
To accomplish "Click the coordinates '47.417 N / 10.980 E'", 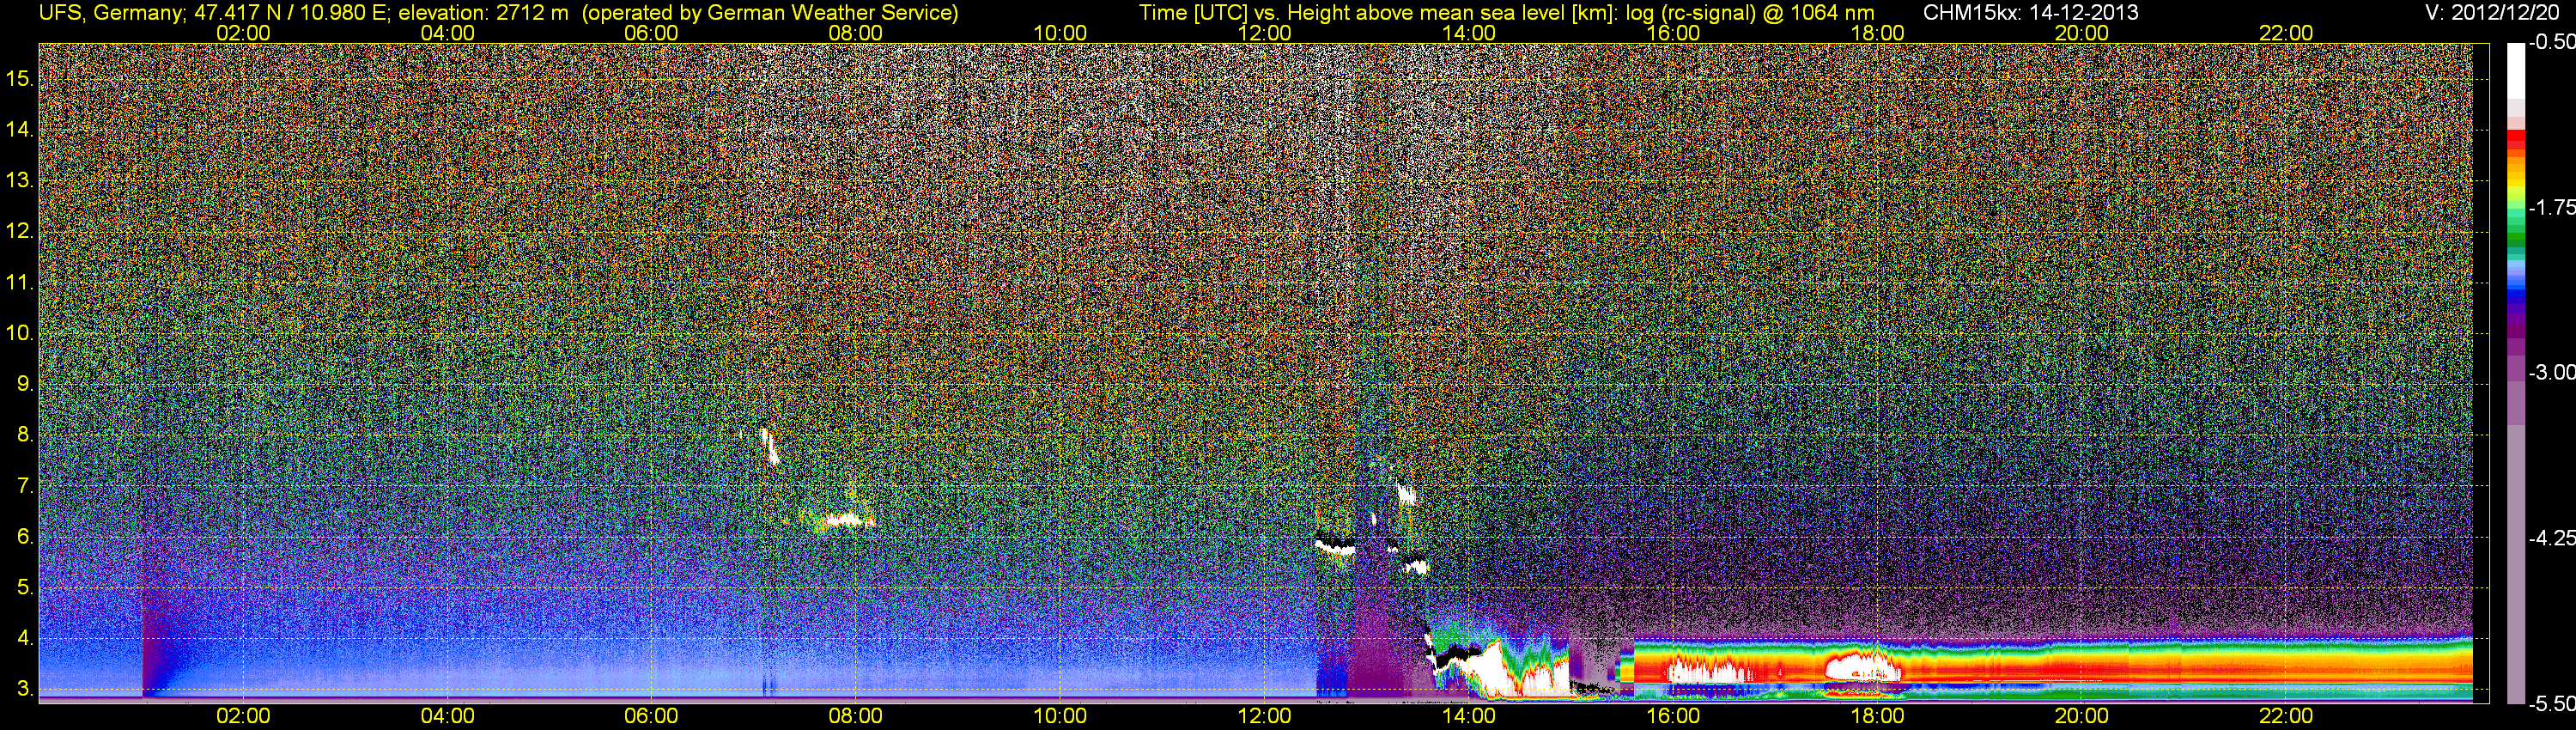I will (x=289, y=13).
